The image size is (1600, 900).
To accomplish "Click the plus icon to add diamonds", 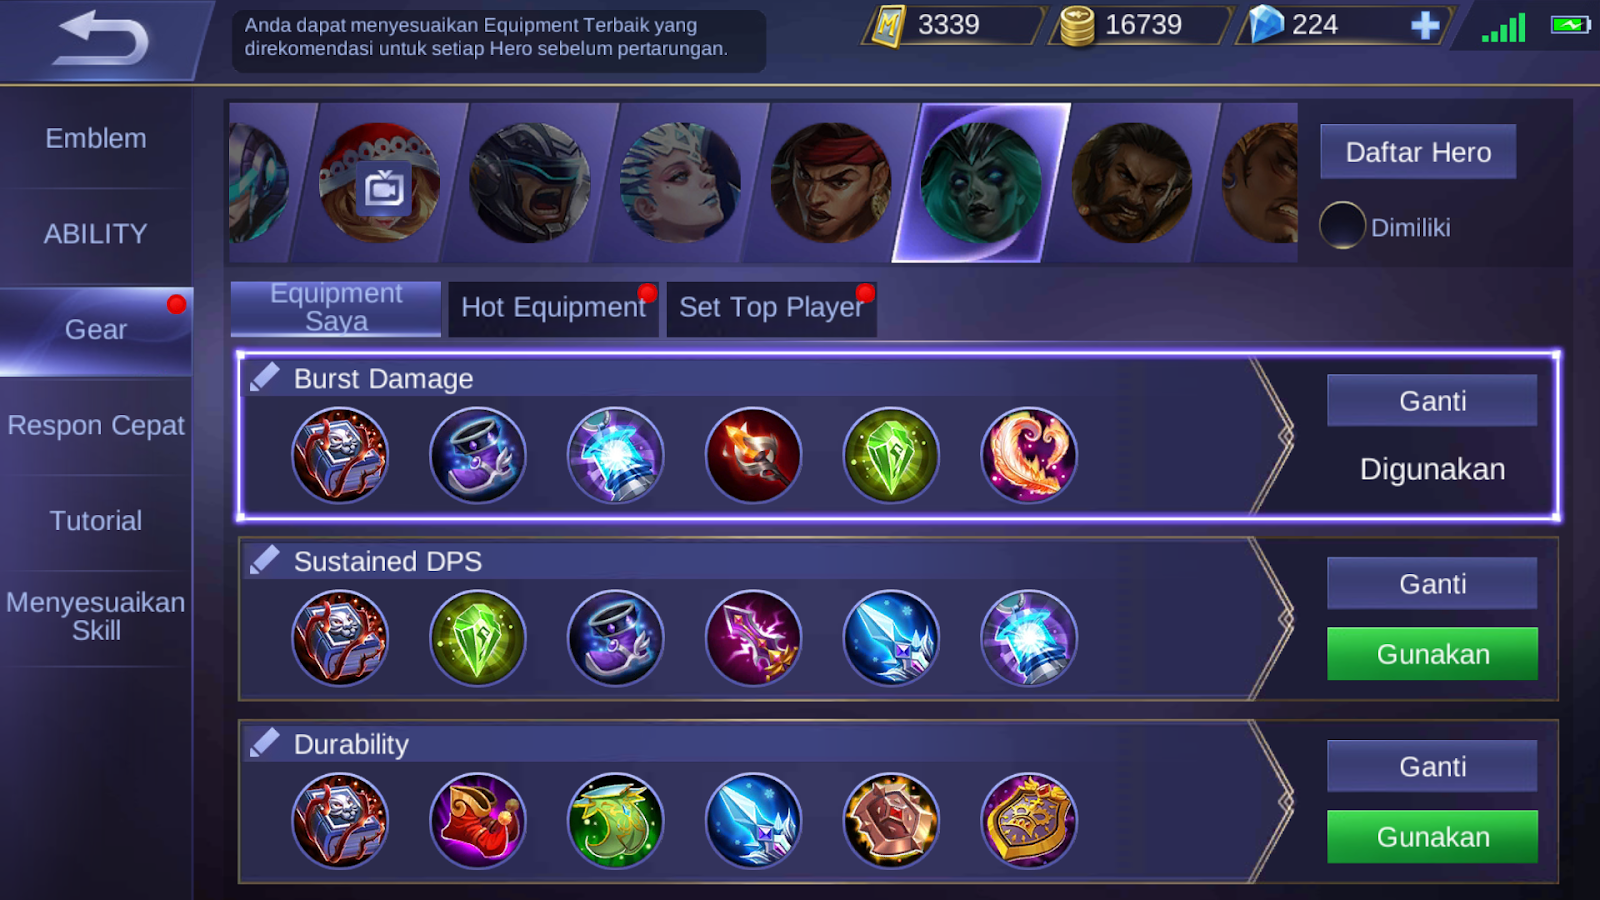I will 1425,25.
